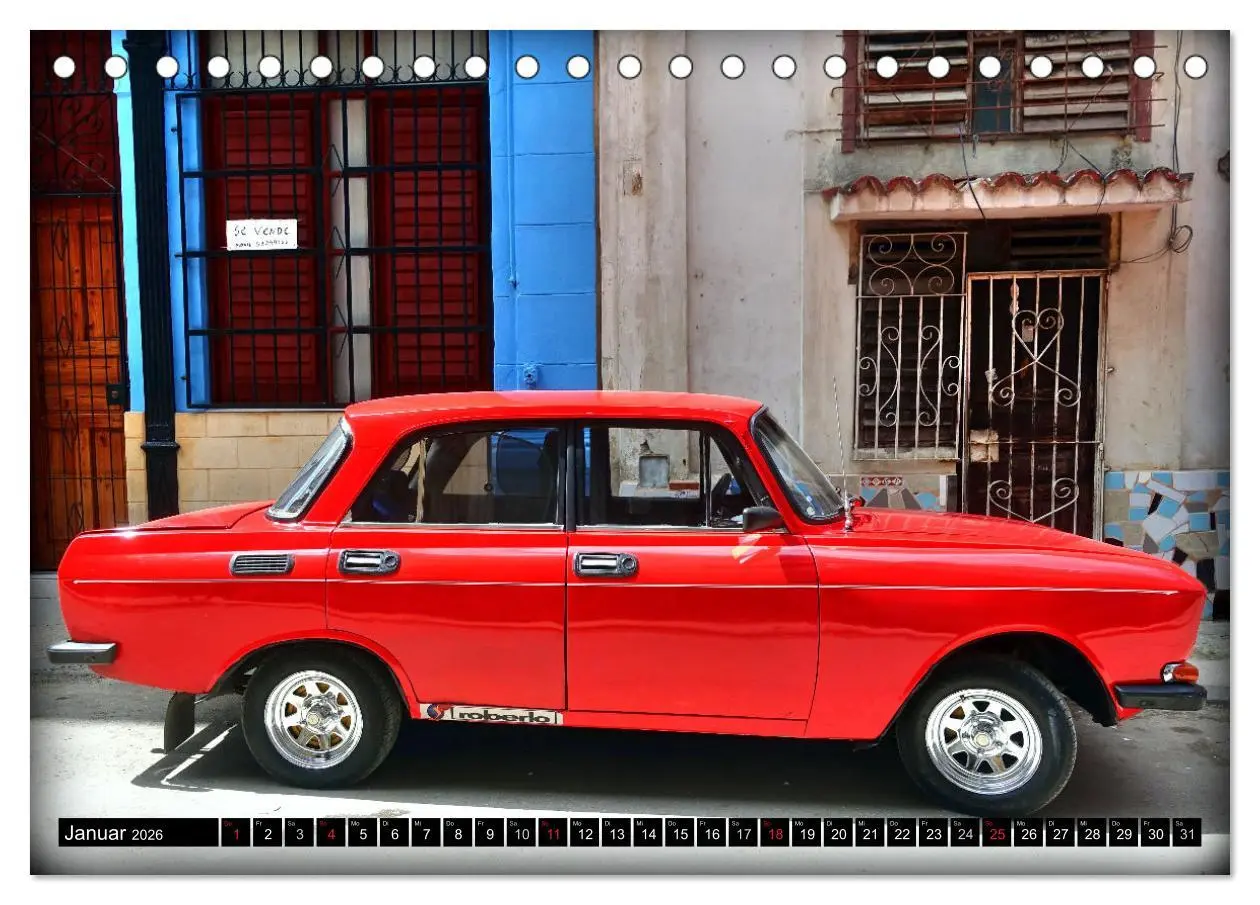Image resolution: width=1260 pixels, height=905 pixels.
Task: Select day 22 in the calendar strip
Action: [x=901, y=833]
